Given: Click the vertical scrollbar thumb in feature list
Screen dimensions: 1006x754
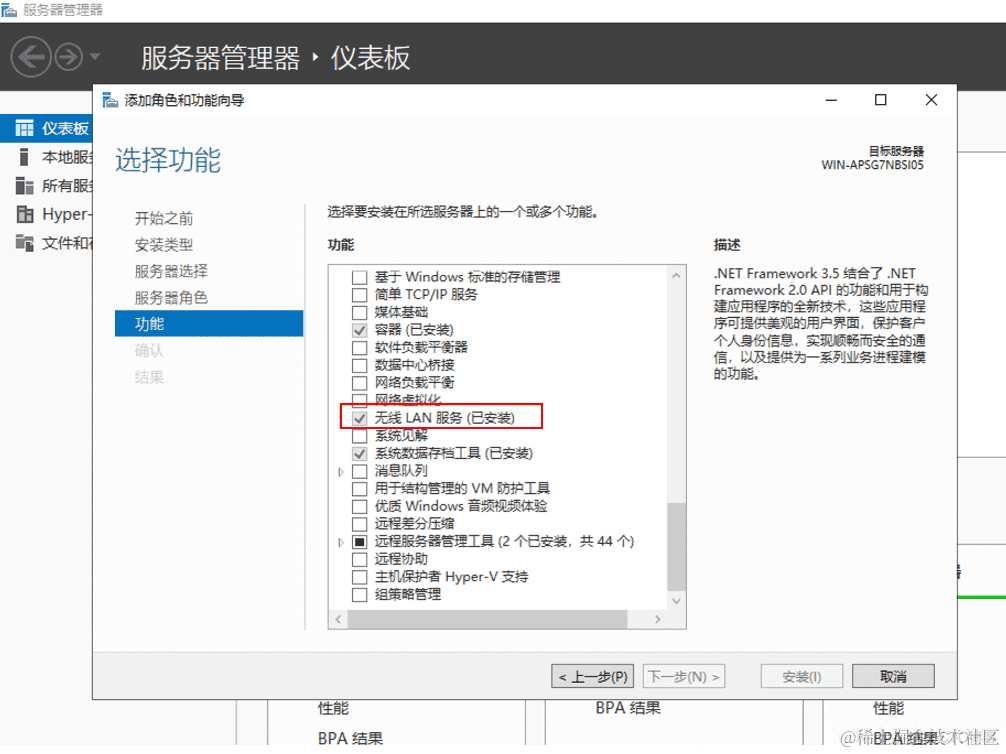Looking at the screenshot, I should [676, 546].
